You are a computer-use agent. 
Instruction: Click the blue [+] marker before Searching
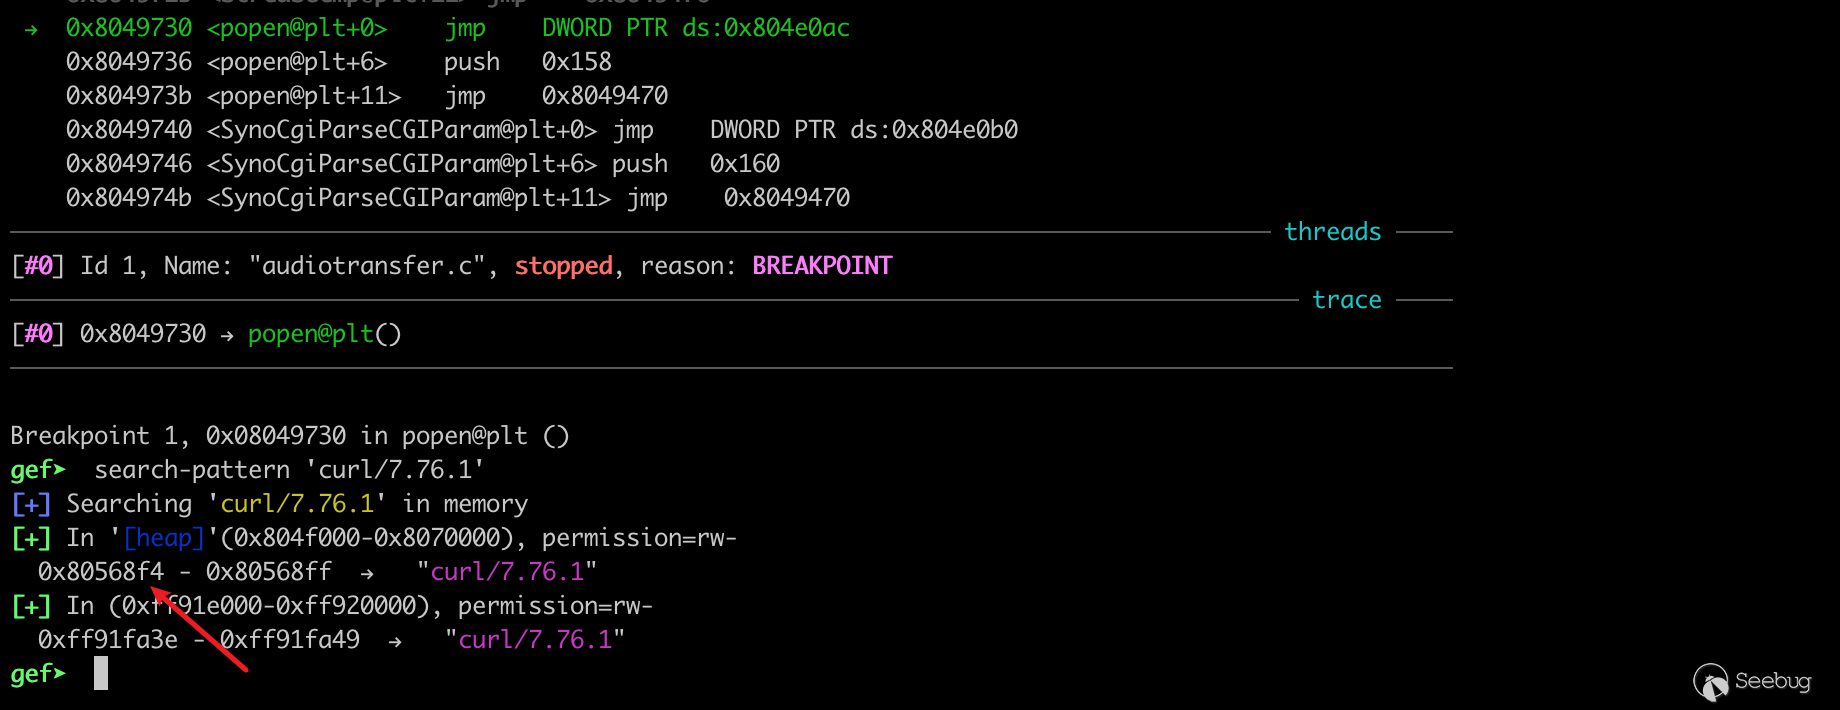coord(31,504)
